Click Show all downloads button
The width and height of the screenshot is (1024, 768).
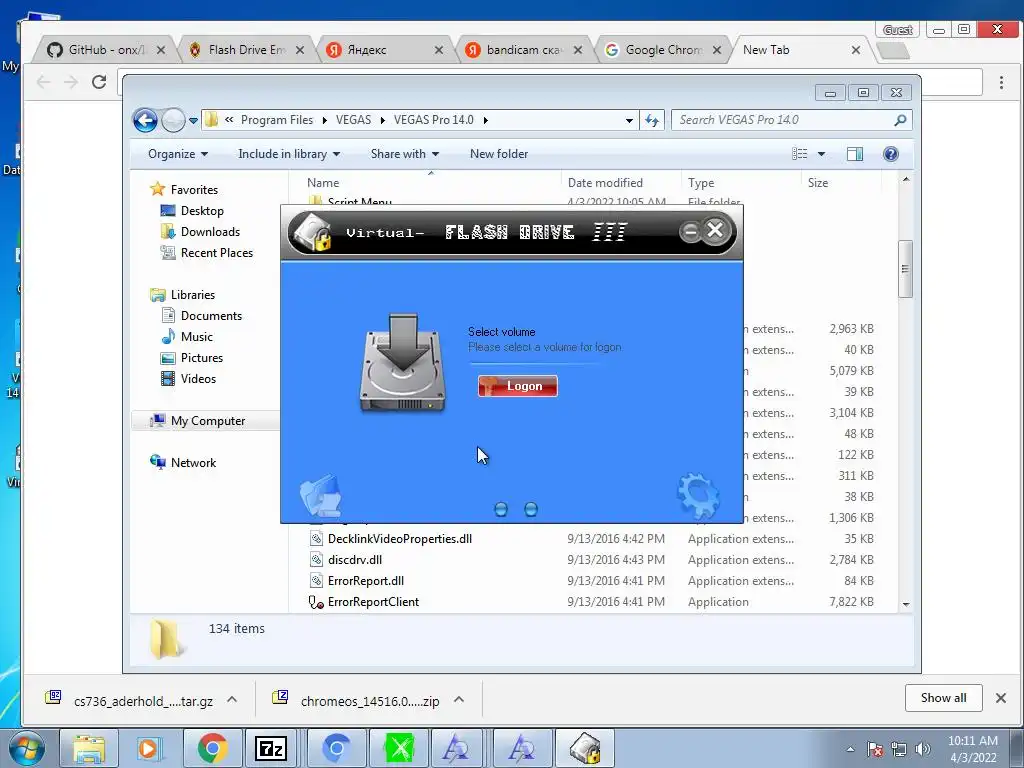[x=944, y=697]
